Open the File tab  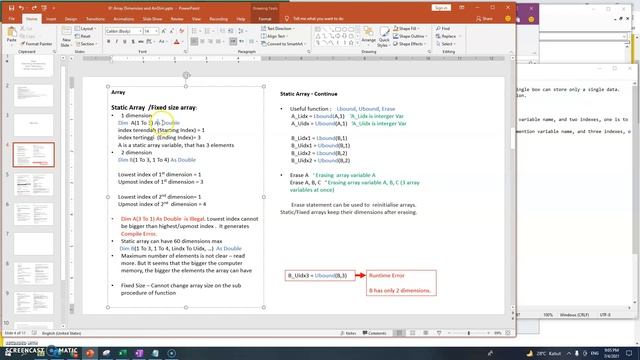point(11,19)
